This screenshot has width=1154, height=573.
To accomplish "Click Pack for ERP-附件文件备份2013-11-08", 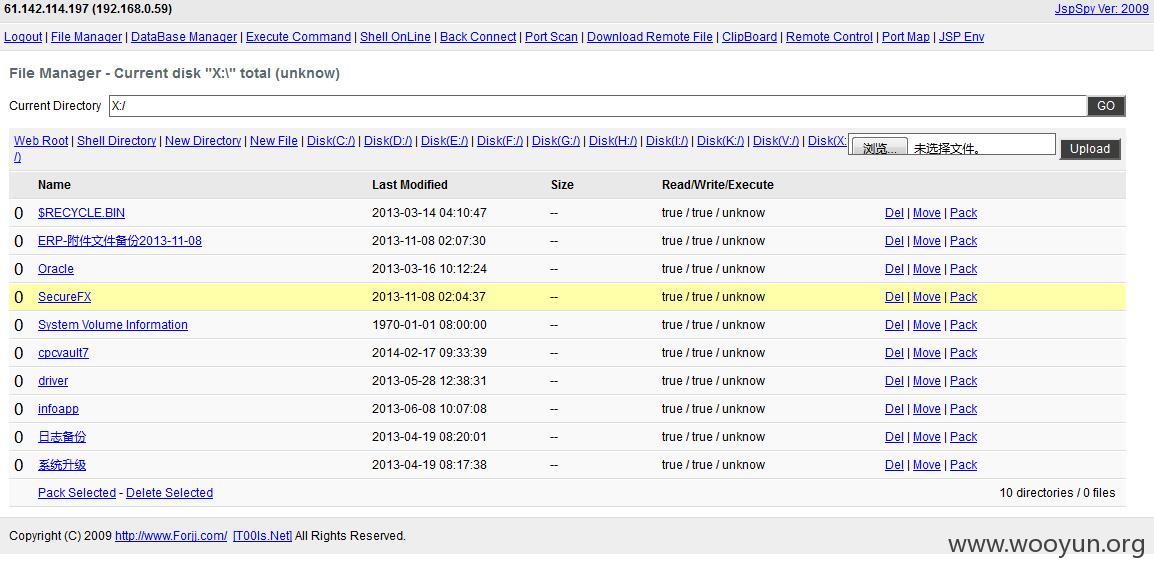I will pos(963,241).
